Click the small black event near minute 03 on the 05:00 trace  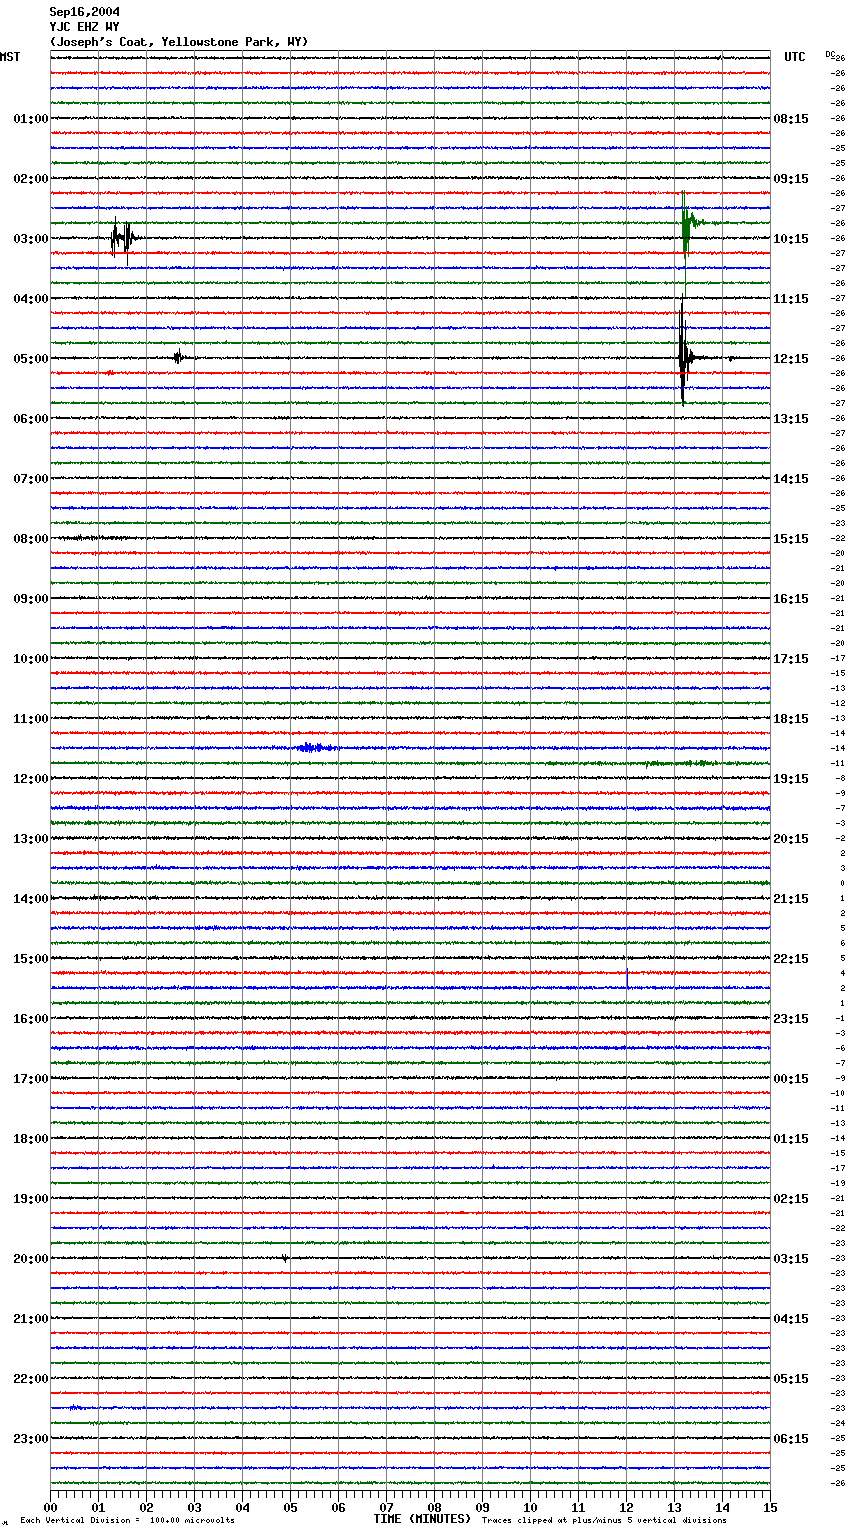pyautogui.click(x=179, y=357)
